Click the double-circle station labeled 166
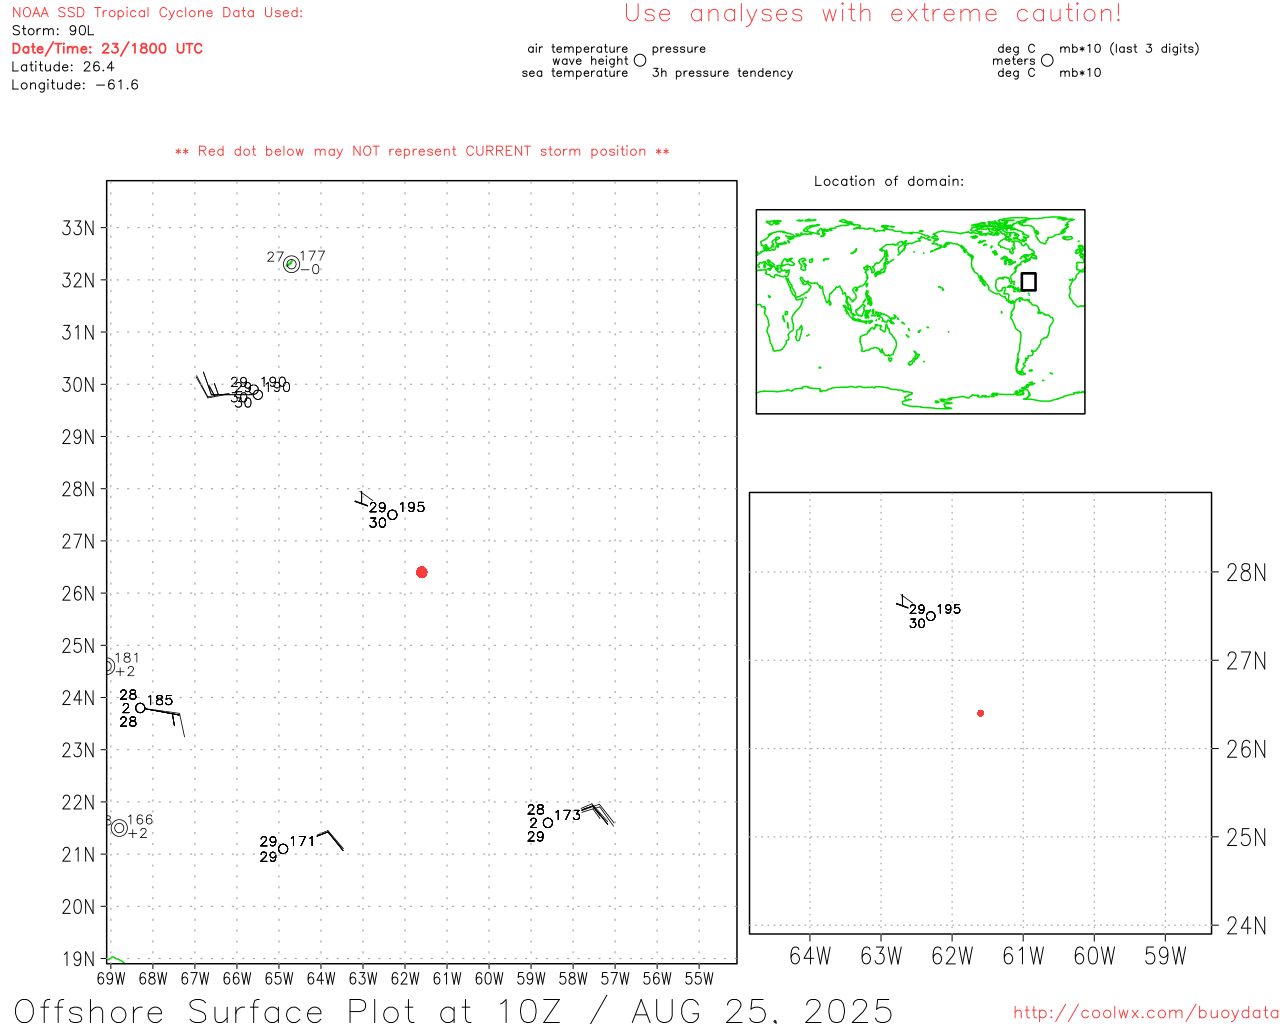The width and height of the screenshot is (1280, 1024). click(119, 828)
